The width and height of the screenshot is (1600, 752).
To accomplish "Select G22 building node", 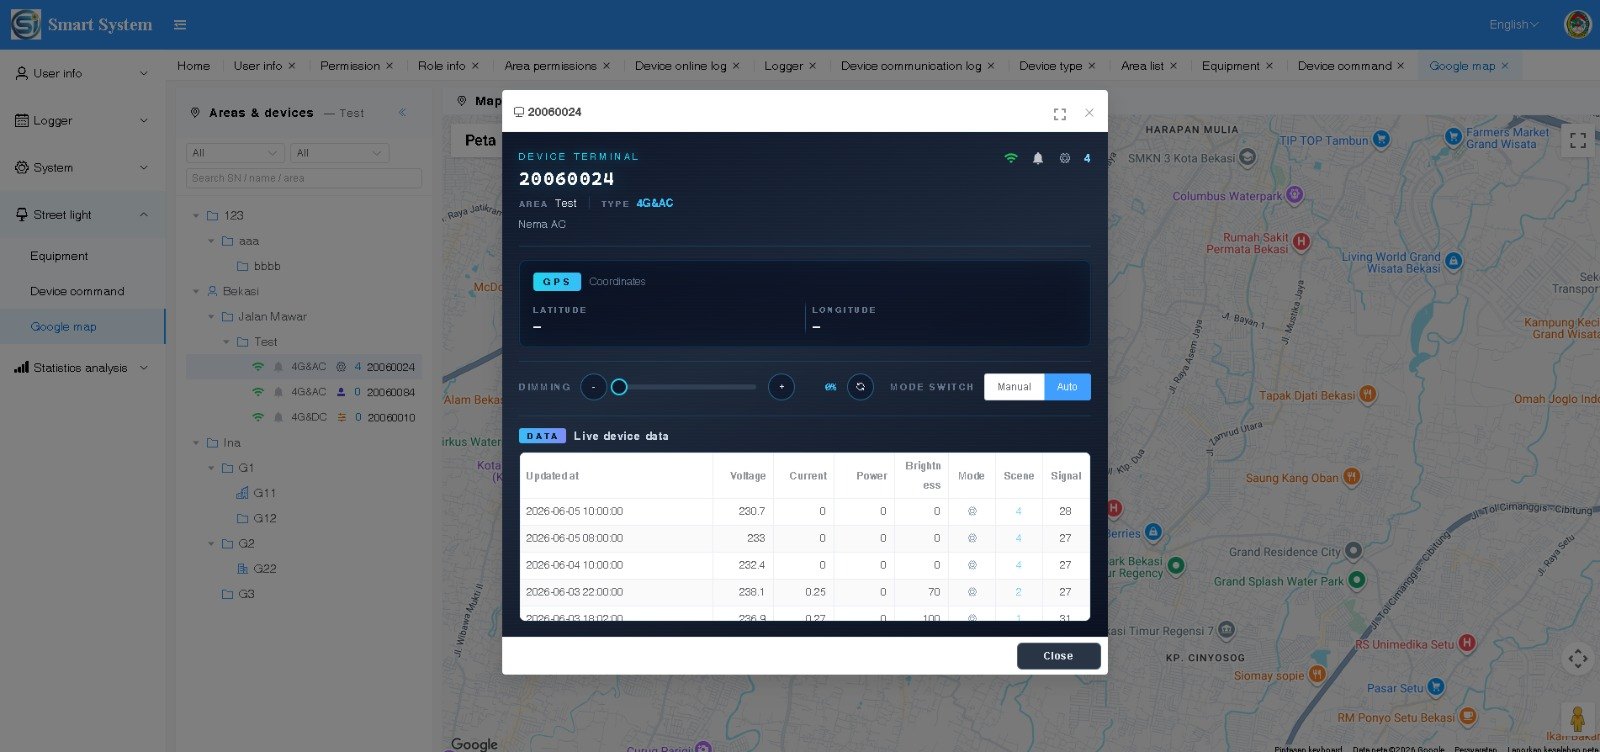I will pos(264,568).
